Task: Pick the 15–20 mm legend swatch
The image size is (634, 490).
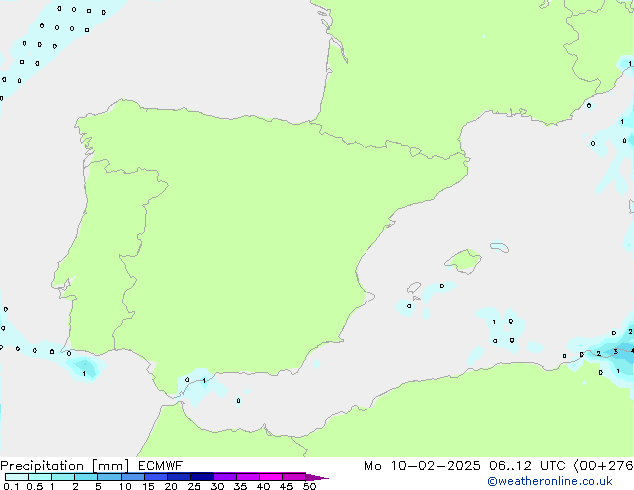Action: [155, 477]
